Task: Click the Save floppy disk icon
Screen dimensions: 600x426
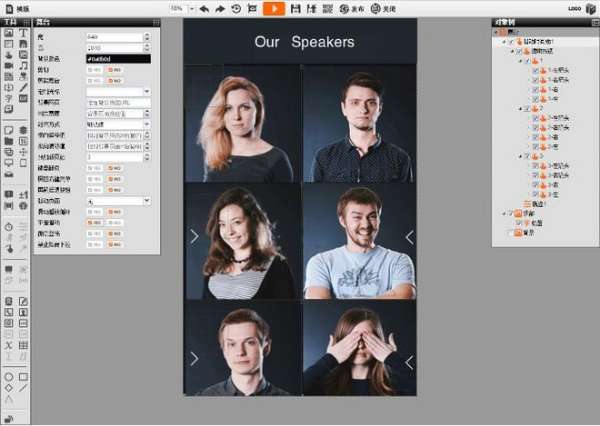Action: point(295,8)
